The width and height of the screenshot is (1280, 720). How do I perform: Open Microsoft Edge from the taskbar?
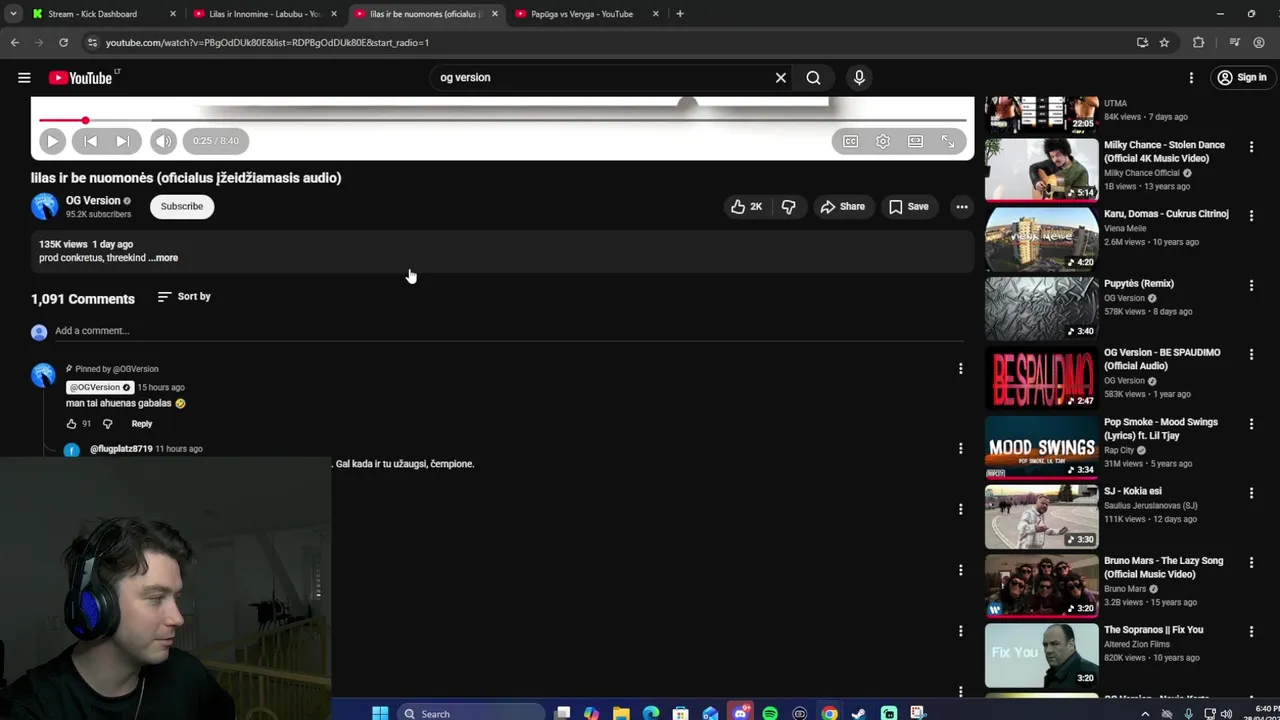pos(651,713)
